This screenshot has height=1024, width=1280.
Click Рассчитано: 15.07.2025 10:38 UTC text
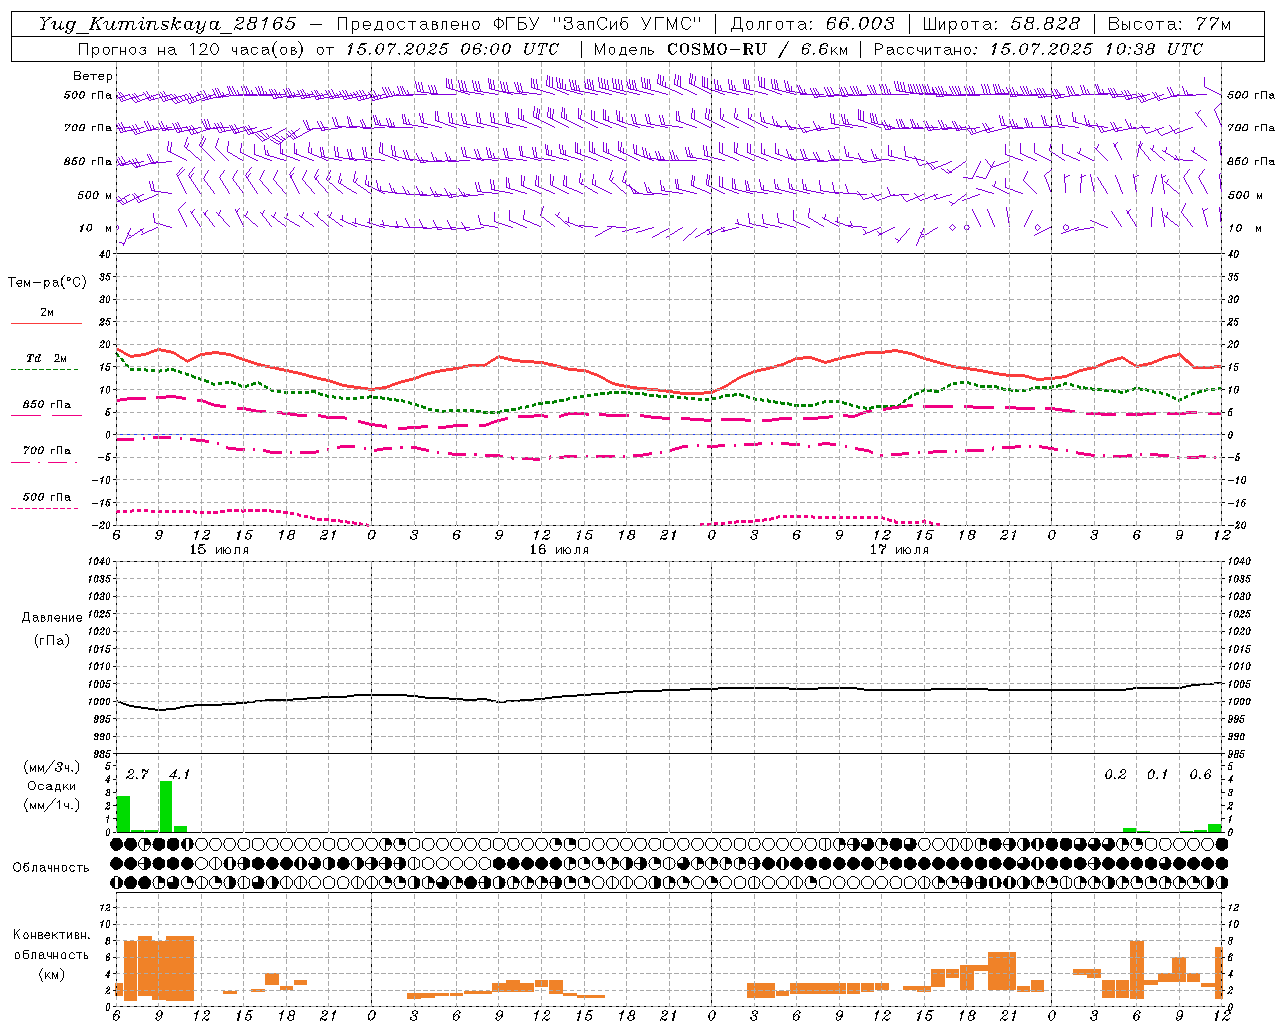(x=1038, y=49)
